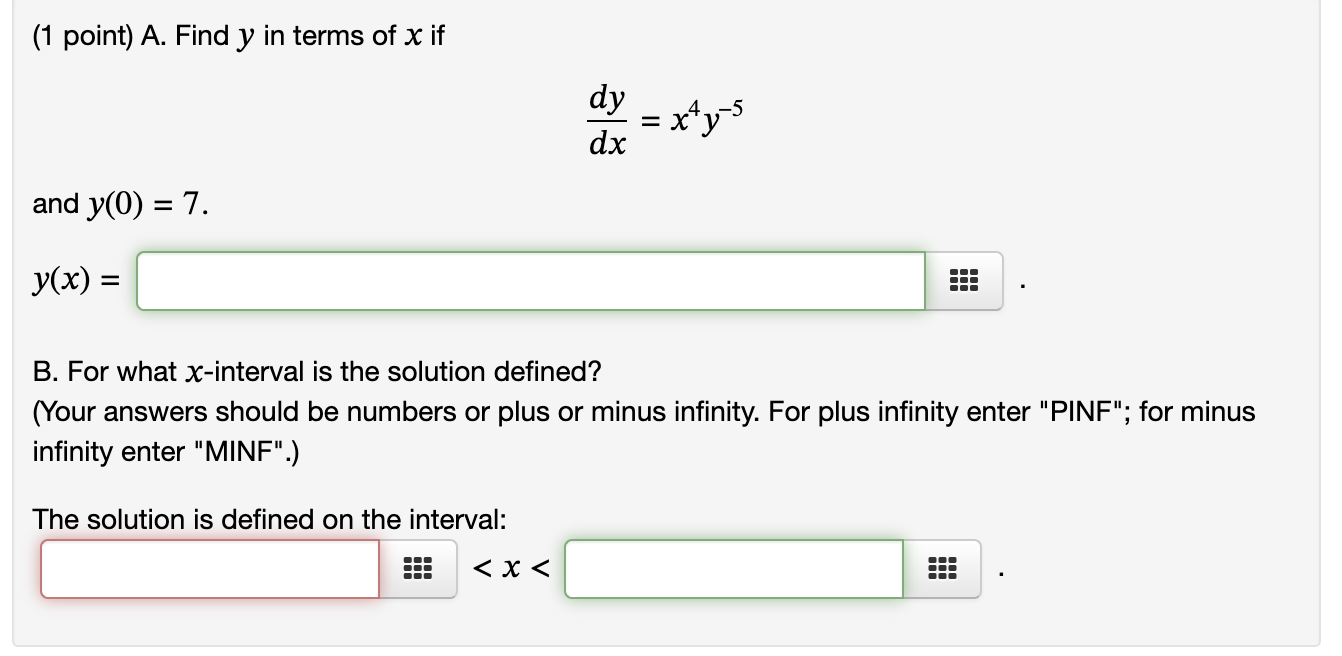Focus the right interval endpoint field
The image size is (1342, 656).
click(733, 569)
